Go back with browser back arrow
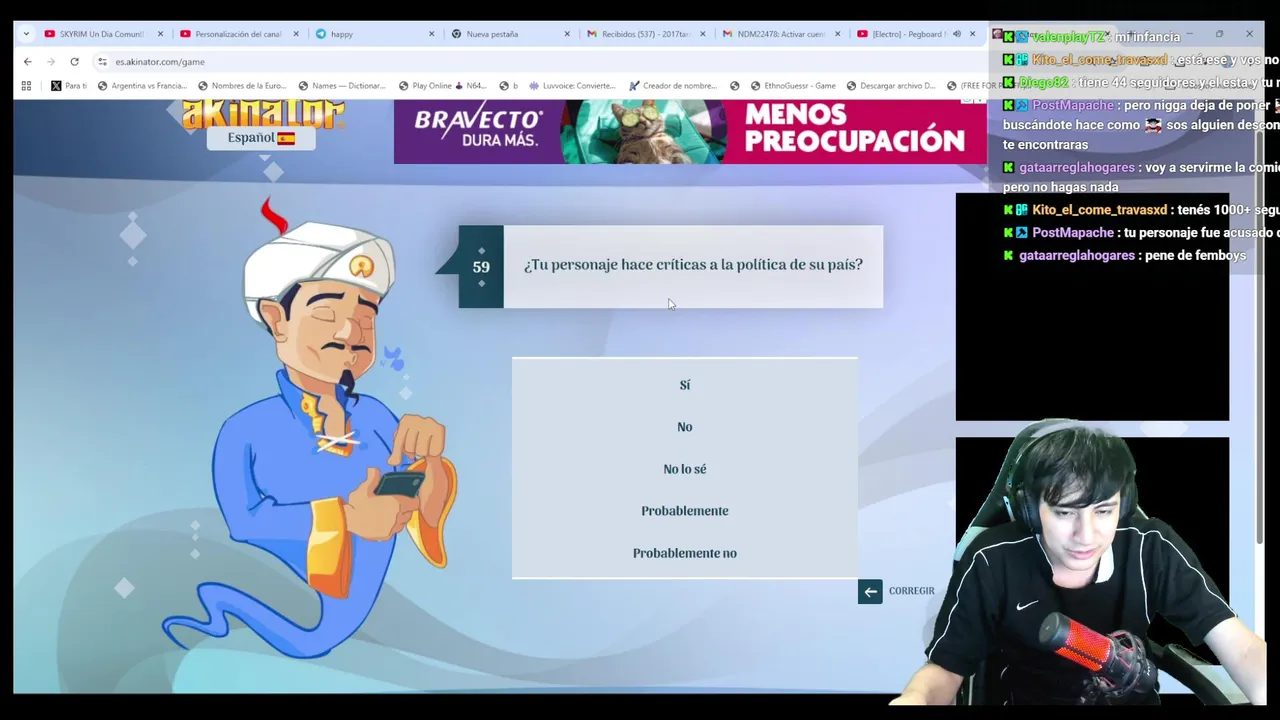The image size is (1280, 720). coord(28,61)
